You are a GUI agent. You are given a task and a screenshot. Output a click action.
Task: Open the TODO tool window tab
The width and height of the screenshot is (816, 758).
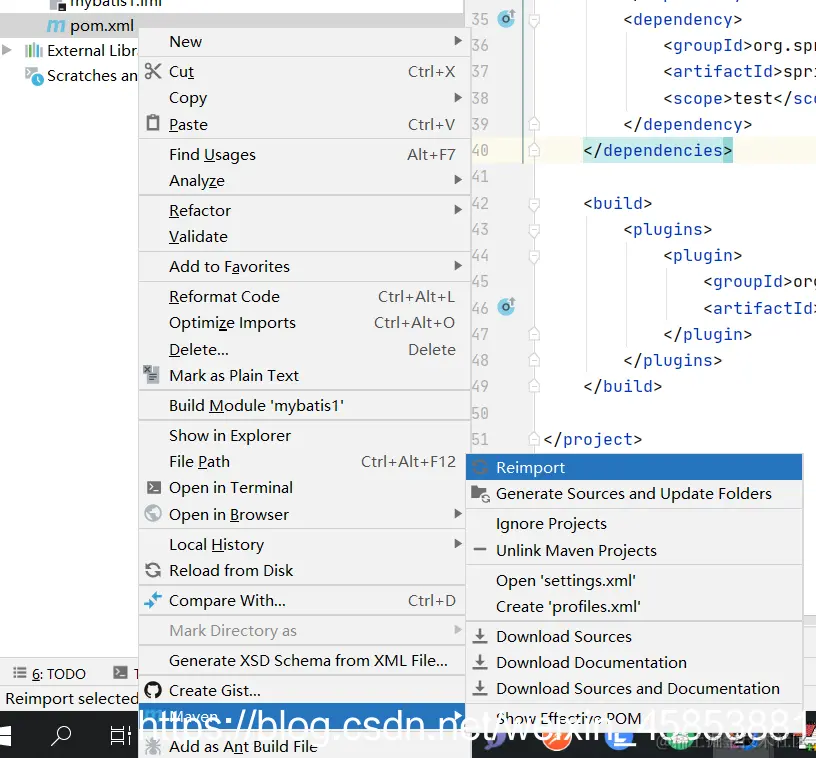pos(49,673)
